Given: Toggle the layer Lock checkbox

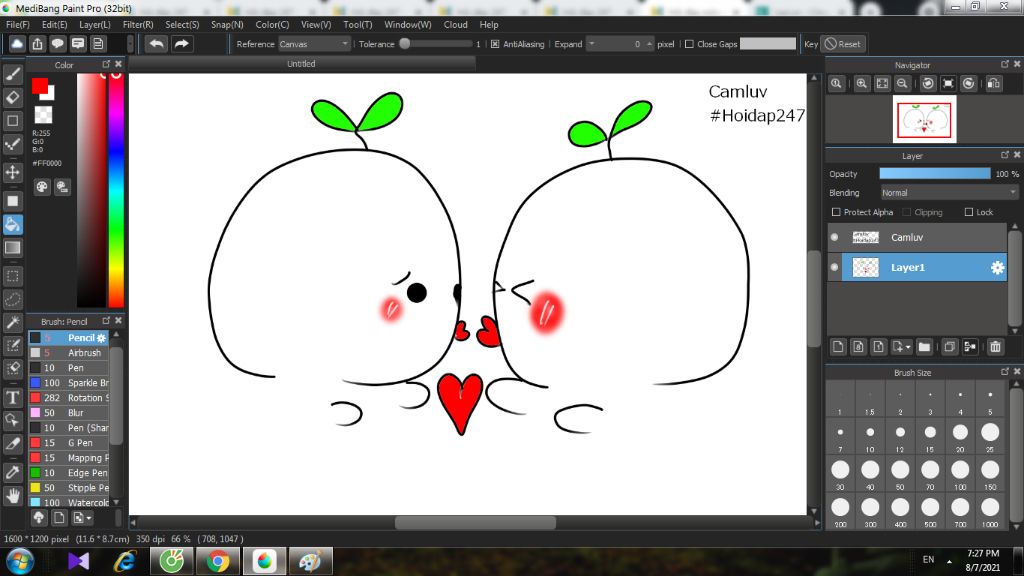Looking at the screenshot, I should 969,212.
